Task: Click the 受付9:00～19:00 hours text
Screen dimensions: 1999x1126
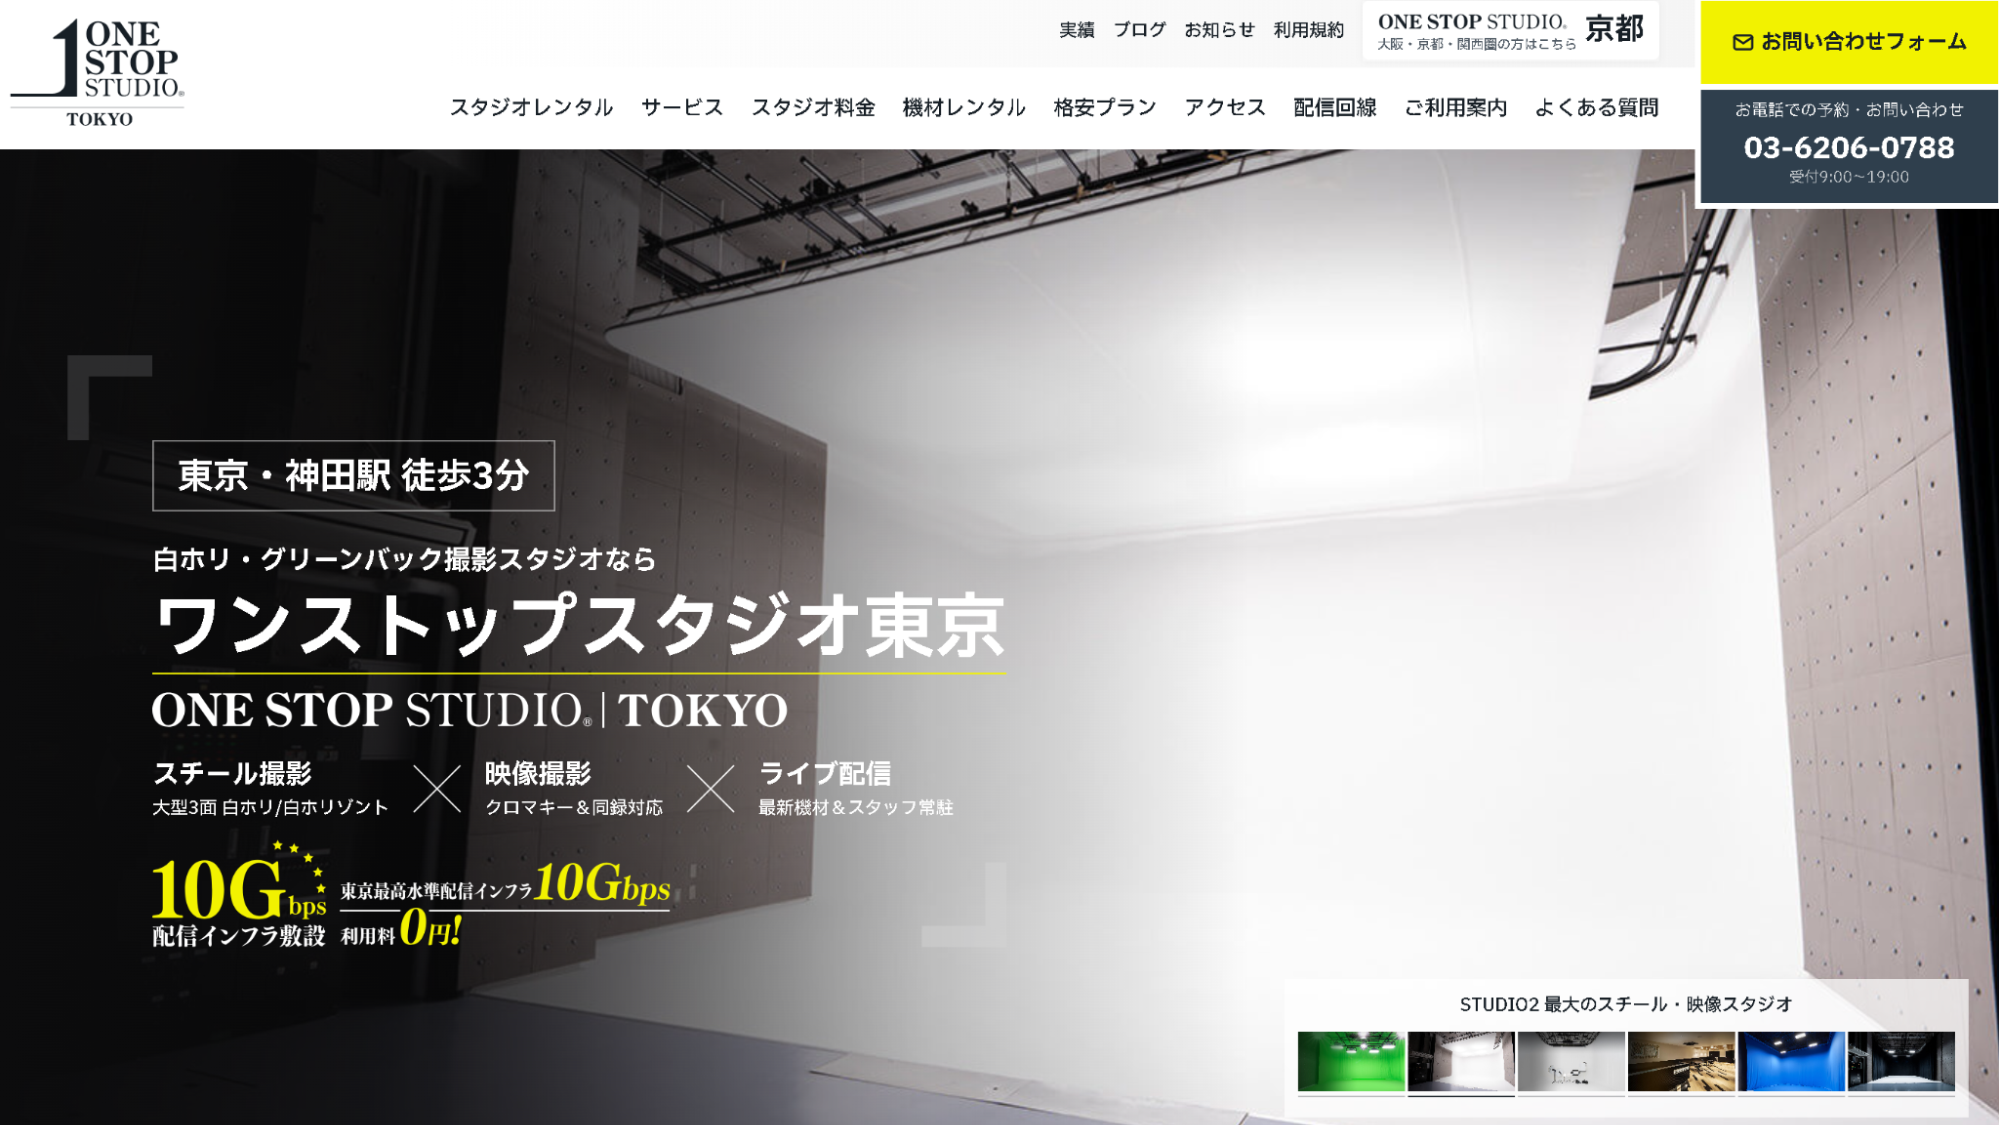Action: 1849,177
